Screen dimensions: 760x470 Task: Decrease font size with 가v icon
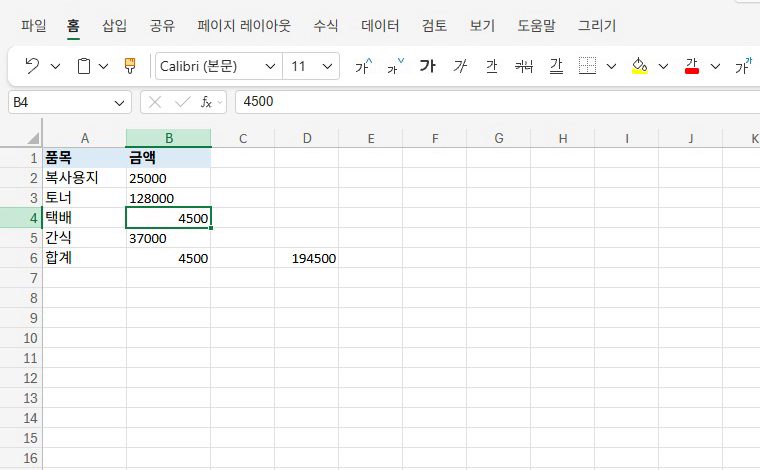point(395,66)
